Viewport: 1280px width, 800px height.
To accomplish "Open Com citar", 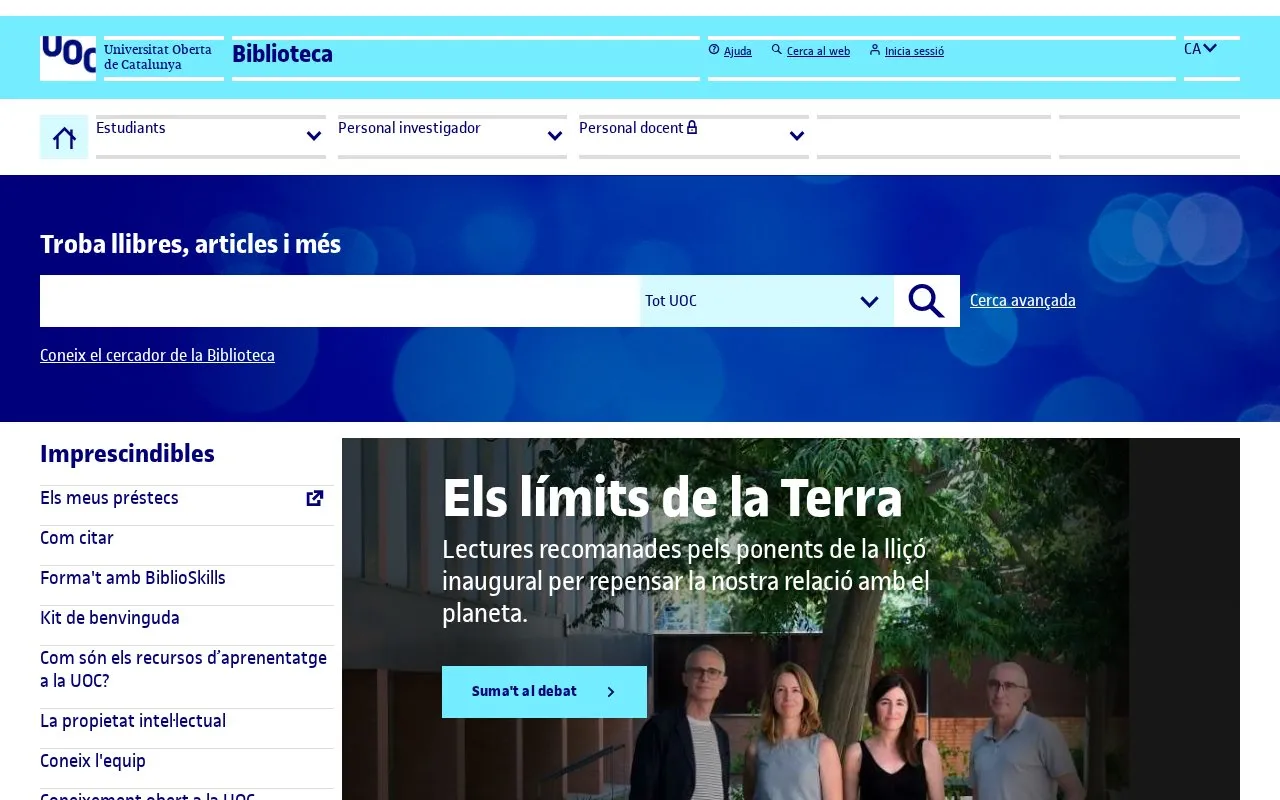I will (x=77, y=538).
